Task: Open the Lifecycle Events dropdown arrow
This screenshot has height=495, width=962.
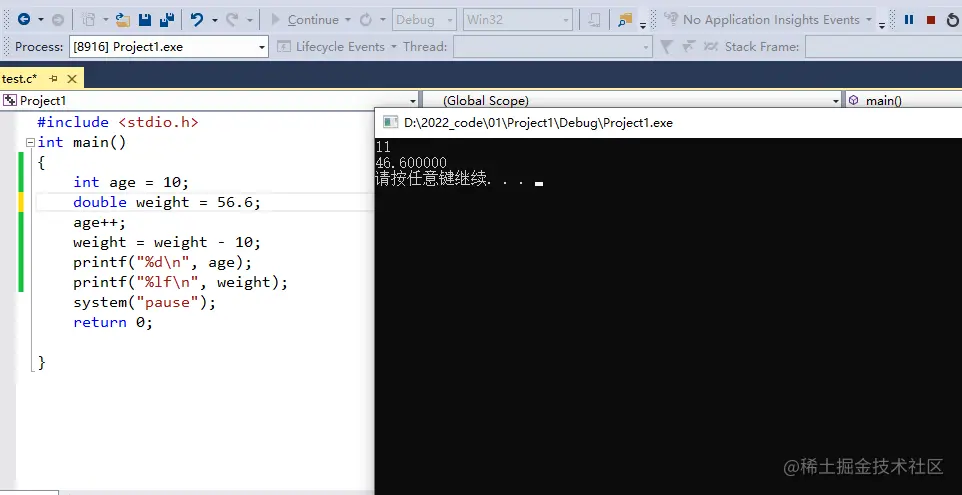Action: 392,47
